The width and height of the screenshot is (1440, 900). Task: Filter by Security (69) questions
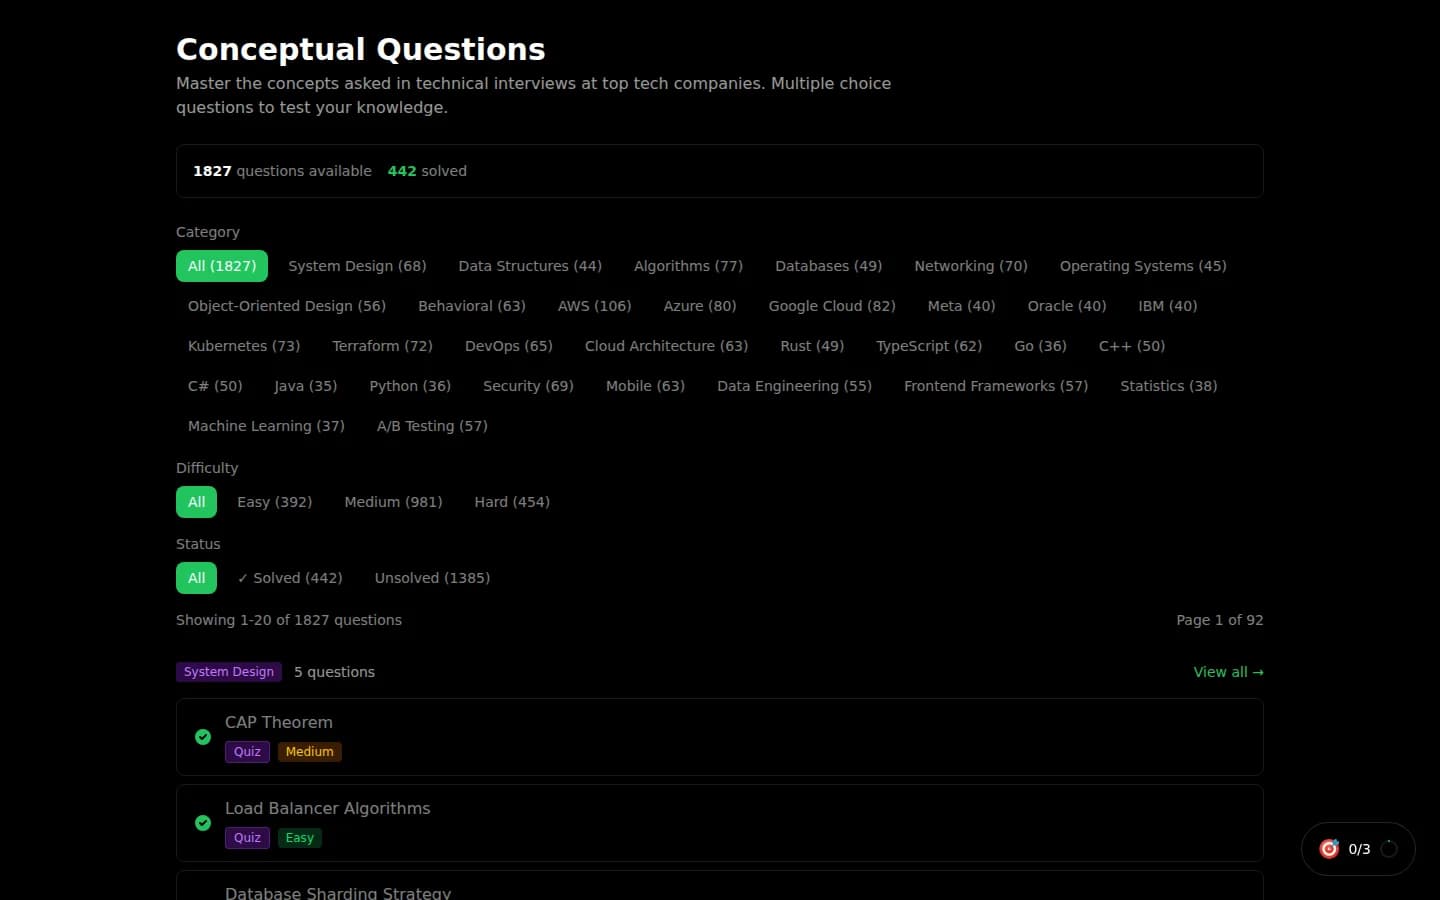528,386
